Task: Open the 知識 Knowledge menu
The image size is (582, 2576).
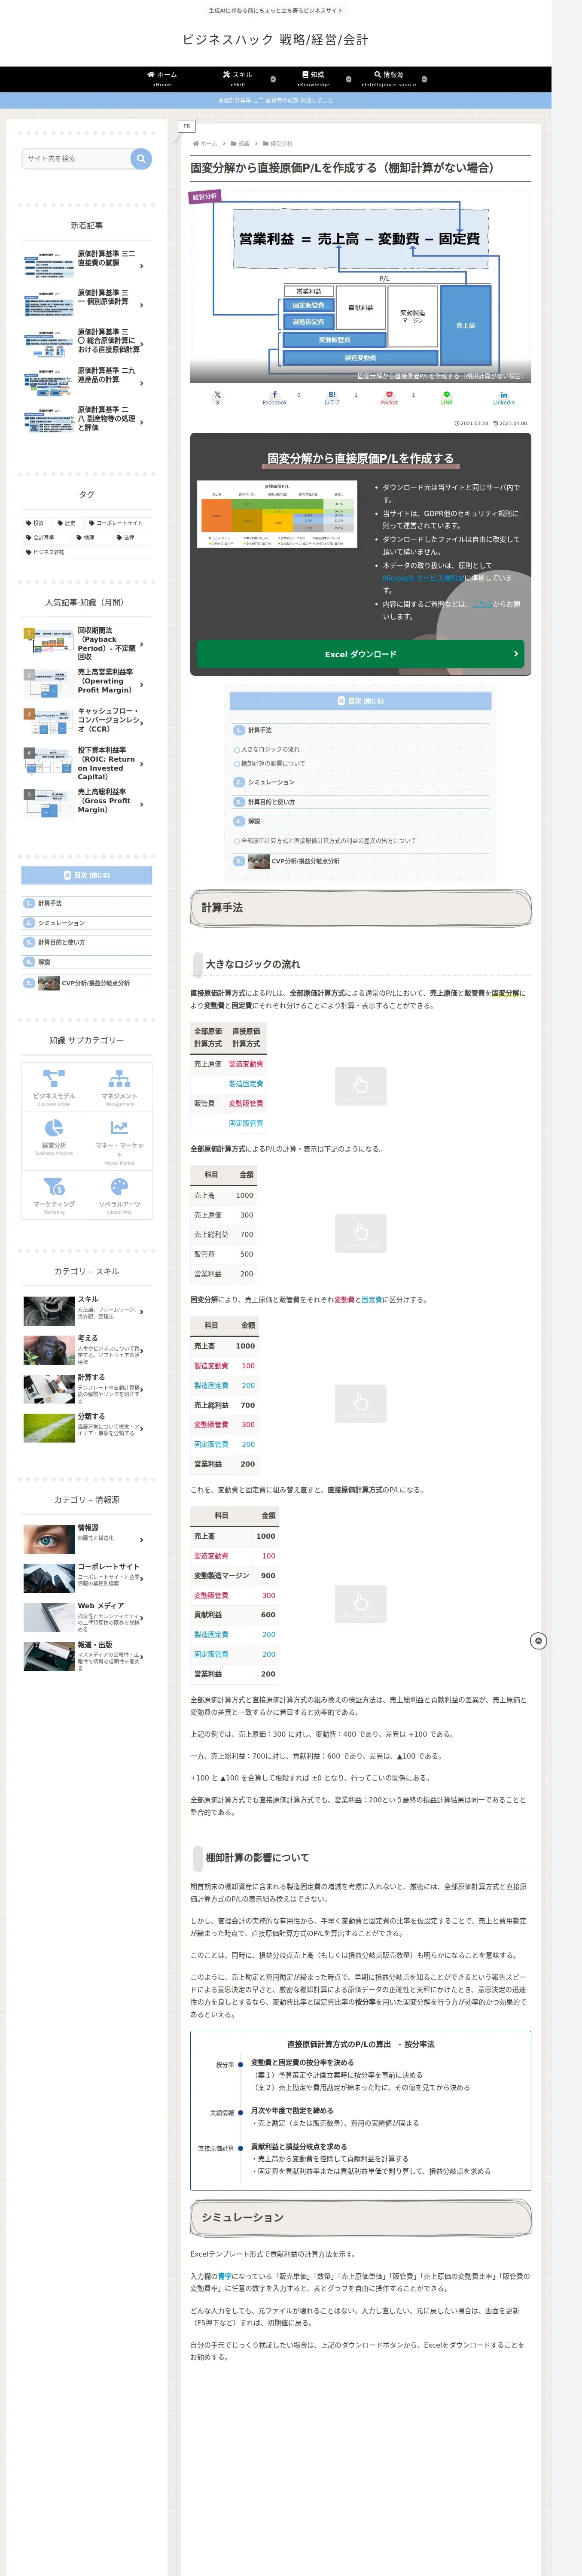Action: pyautogui.click(x=313, y=79)
